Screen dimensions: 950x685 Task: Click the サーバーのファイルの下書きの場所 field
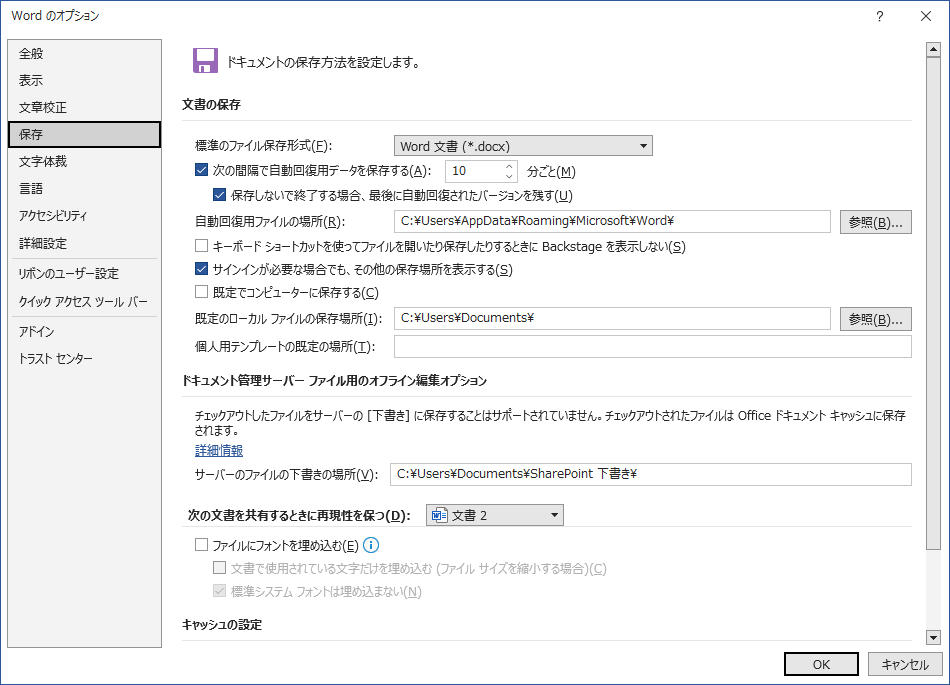coord(651,474)
